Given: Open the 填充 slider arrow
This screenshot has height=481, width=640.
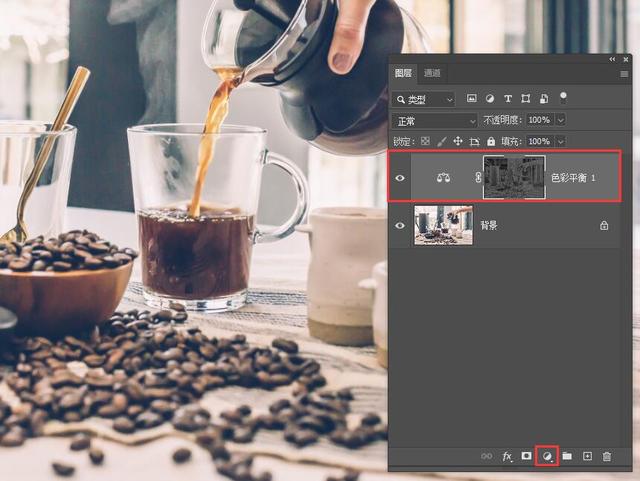Looking at the screenshot, I should click(x=561, y=141).
